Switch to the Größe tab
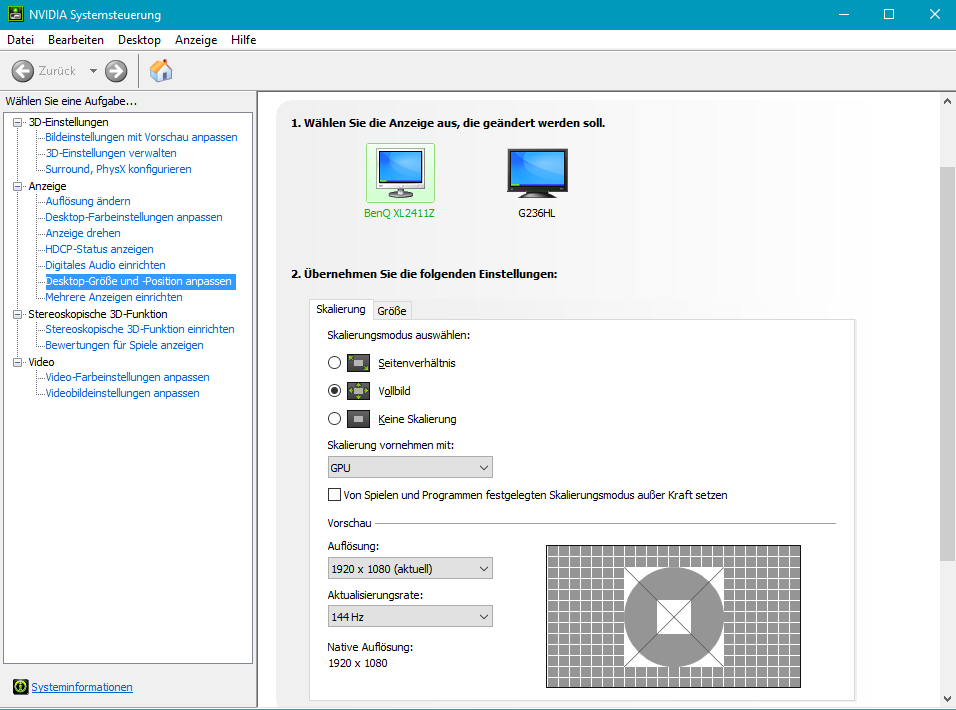Image resolution: width=956 pixels, height=710 pixels. [x=391, y=311]
